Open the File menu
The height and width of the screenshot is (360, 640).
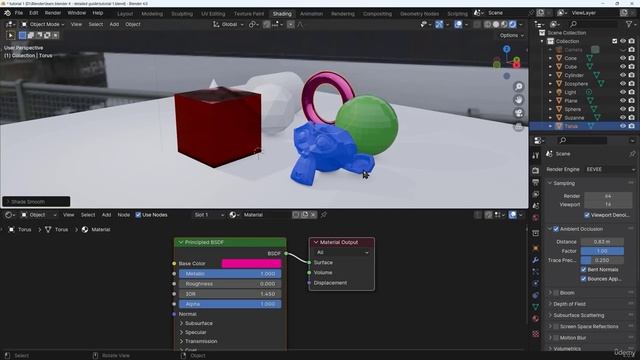[x=19, y=13]
